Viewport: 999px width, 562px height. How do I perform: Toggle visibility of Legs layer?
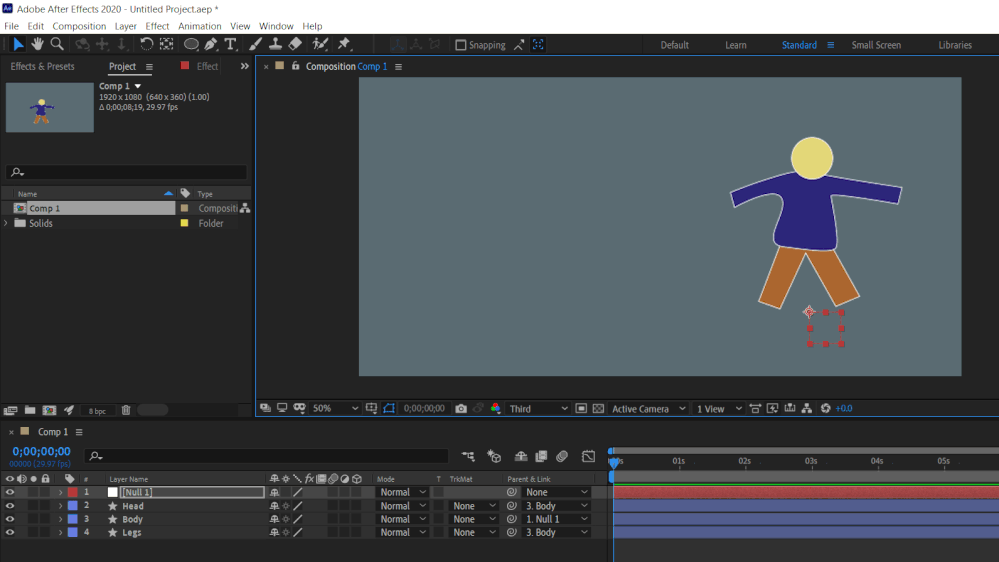[10, 532]
